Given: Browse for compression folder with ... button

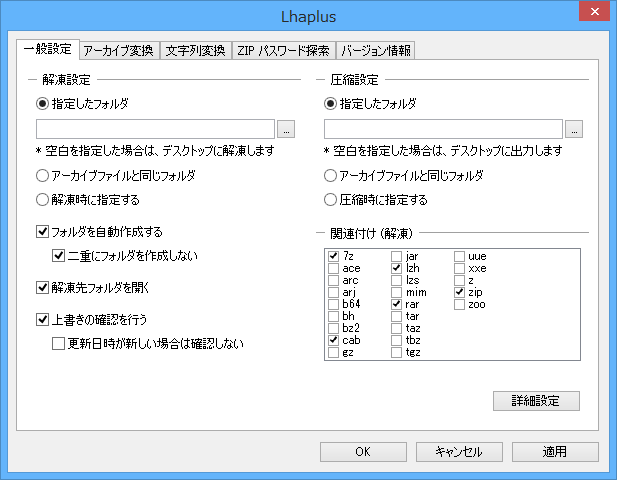Looking at the screenshot, I should [574, 129].
